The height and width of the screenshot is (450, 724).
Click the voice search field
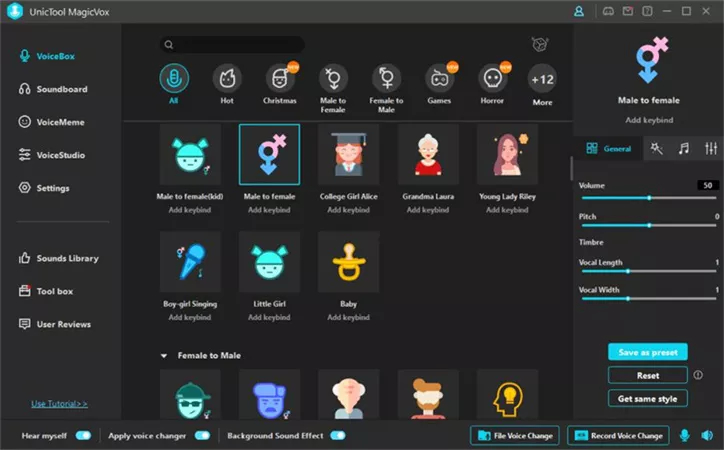pyautogui.click(x=232, y=44)
